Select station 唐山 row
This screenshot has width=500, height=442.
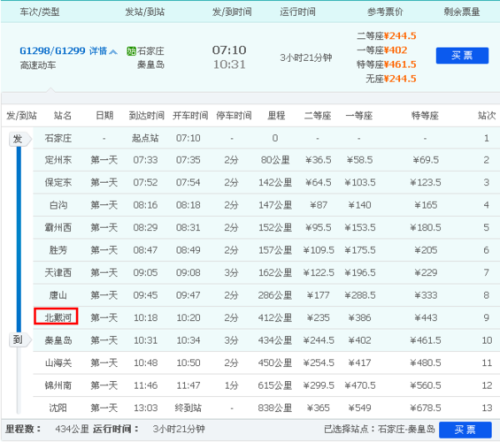tap(266, 295)
